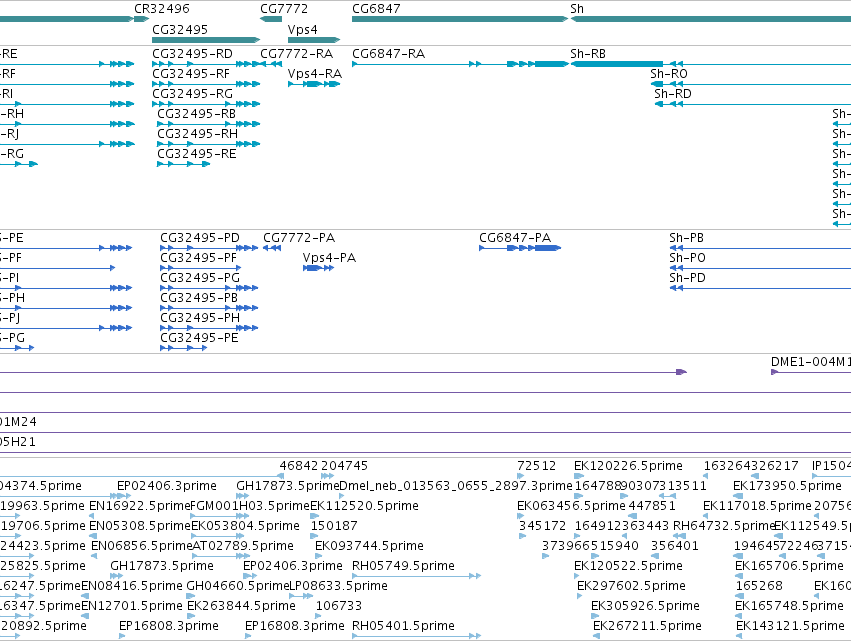This screenshot has height=641, width=851.
Task: Open EST EK120226.5prime
Action: pos(628,466)
